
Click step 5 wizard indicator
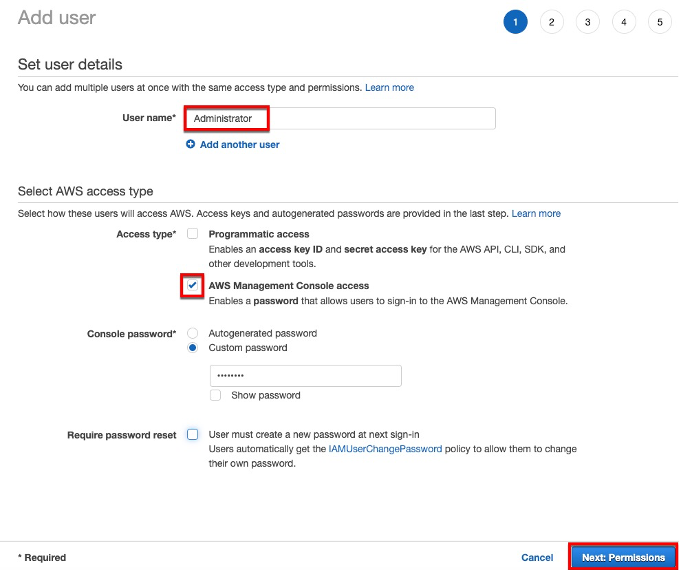[x=659, y=22]
